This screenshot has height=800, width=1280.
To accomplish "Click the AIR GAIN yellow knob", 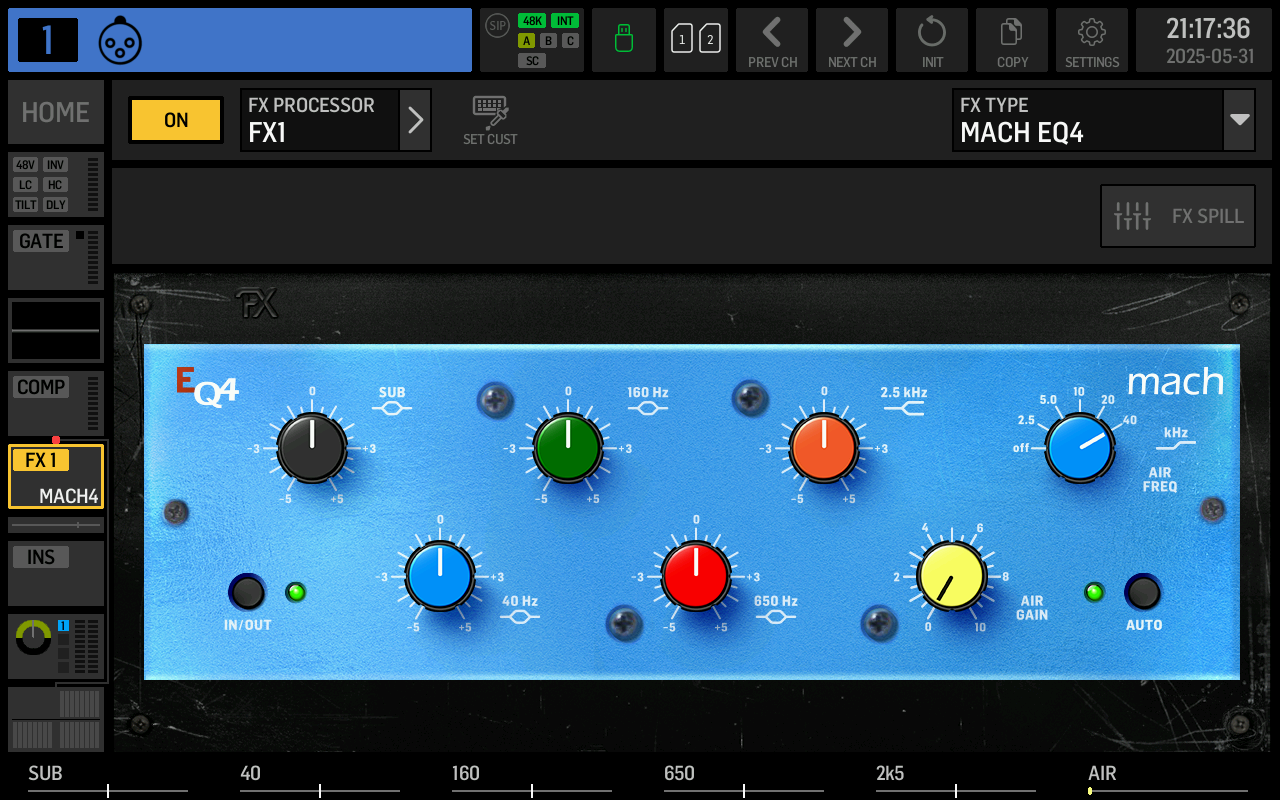I will click(x=951, y=576).
